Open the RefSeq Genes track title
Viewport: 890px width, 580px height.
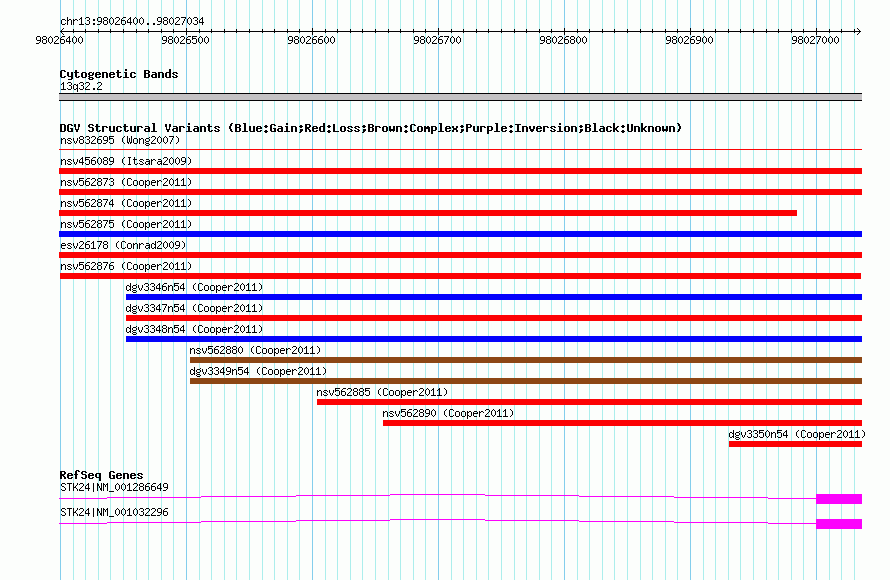point(102,475)
